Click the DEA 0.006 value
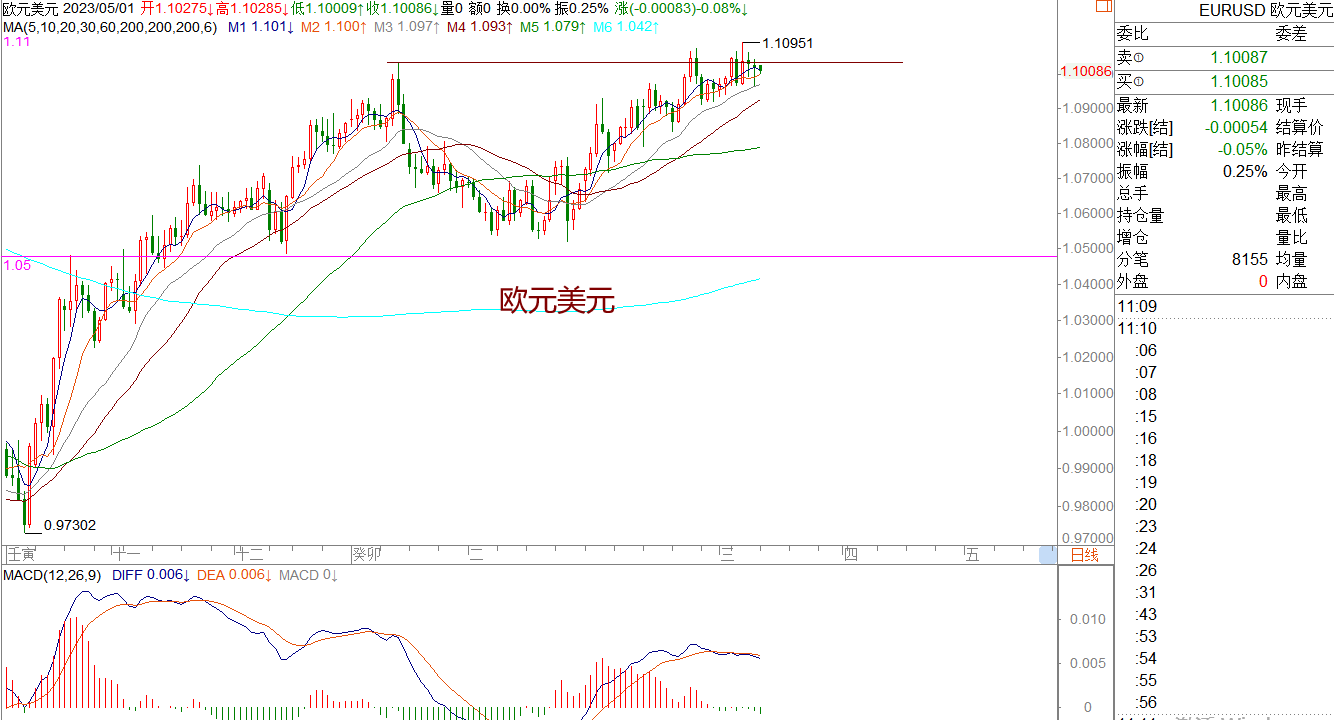1334x720 pixels. [234, 575]
